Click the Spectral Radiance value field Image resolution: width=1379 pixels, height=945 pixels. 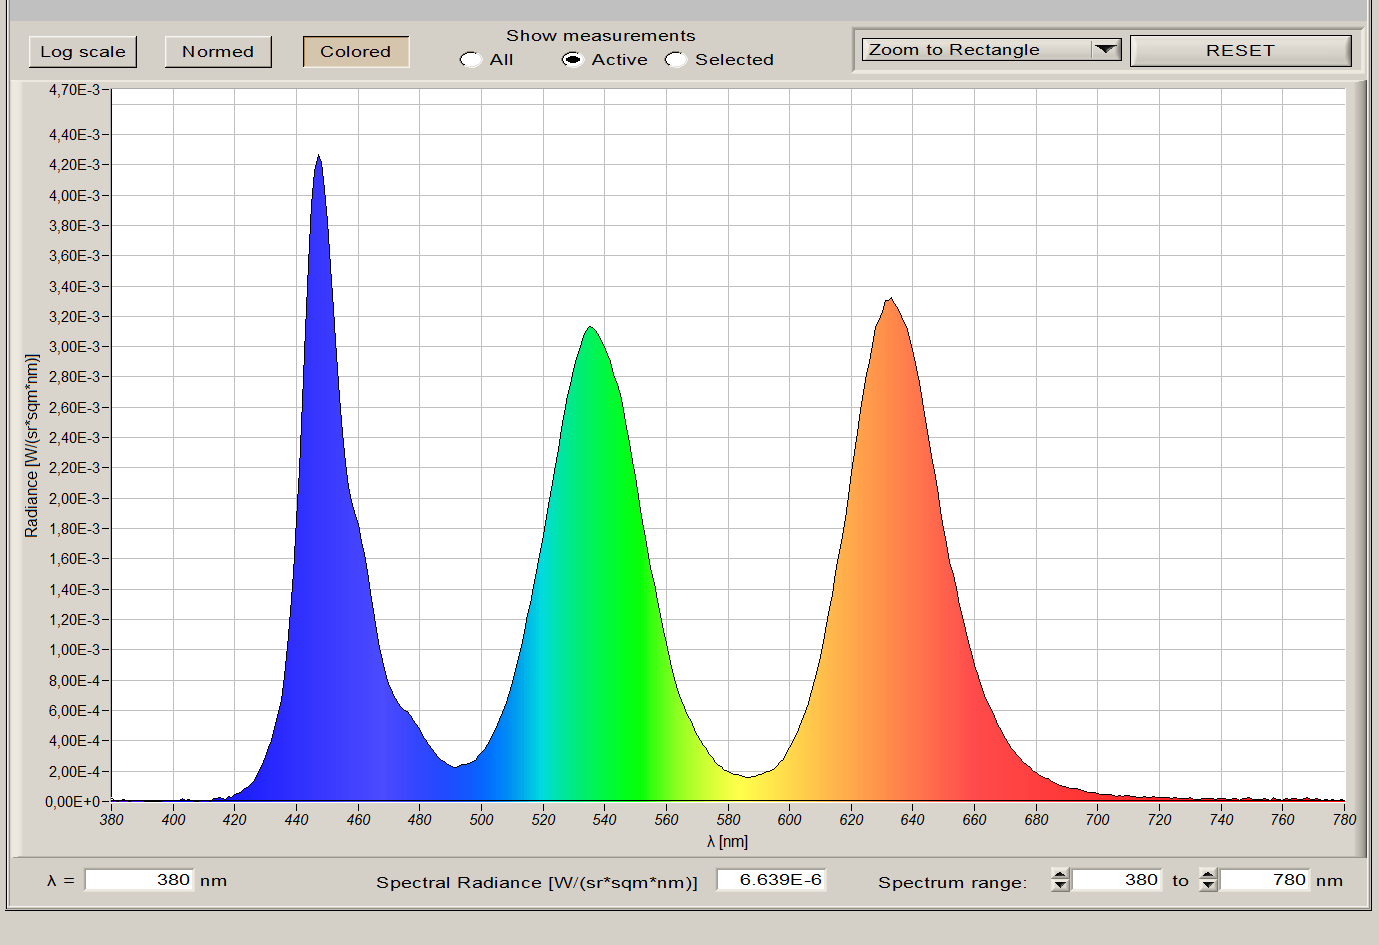771,880
